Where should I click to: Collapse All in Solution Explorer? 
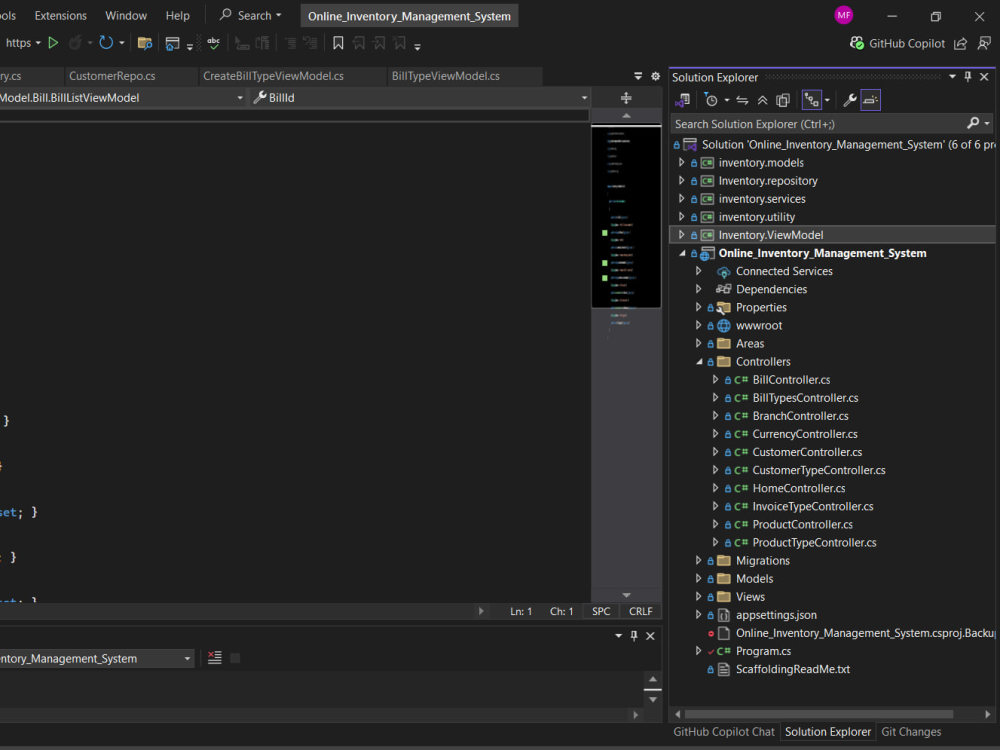763,100
